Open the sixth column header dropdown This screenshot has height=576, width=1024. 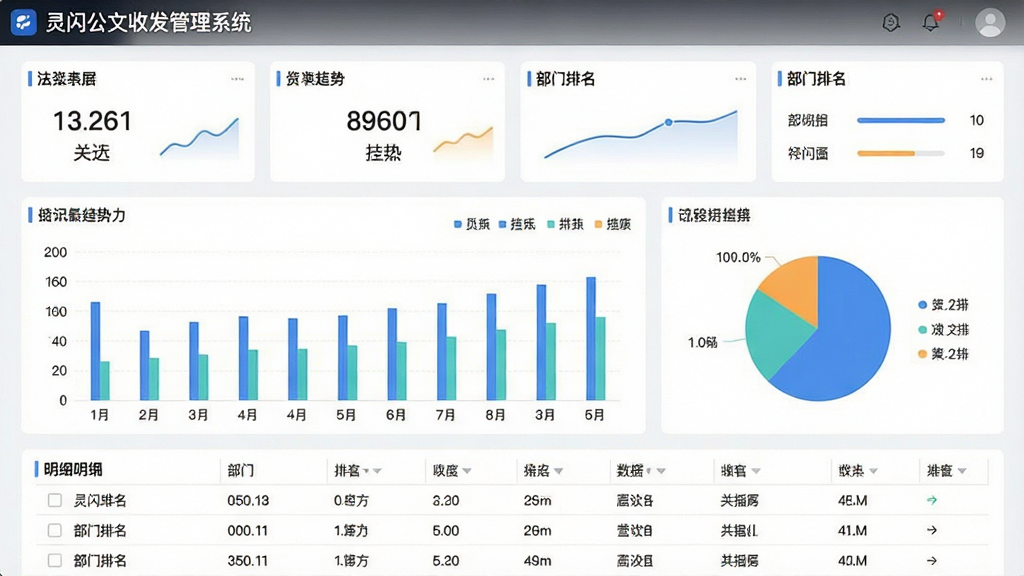(x=756, y=471)
